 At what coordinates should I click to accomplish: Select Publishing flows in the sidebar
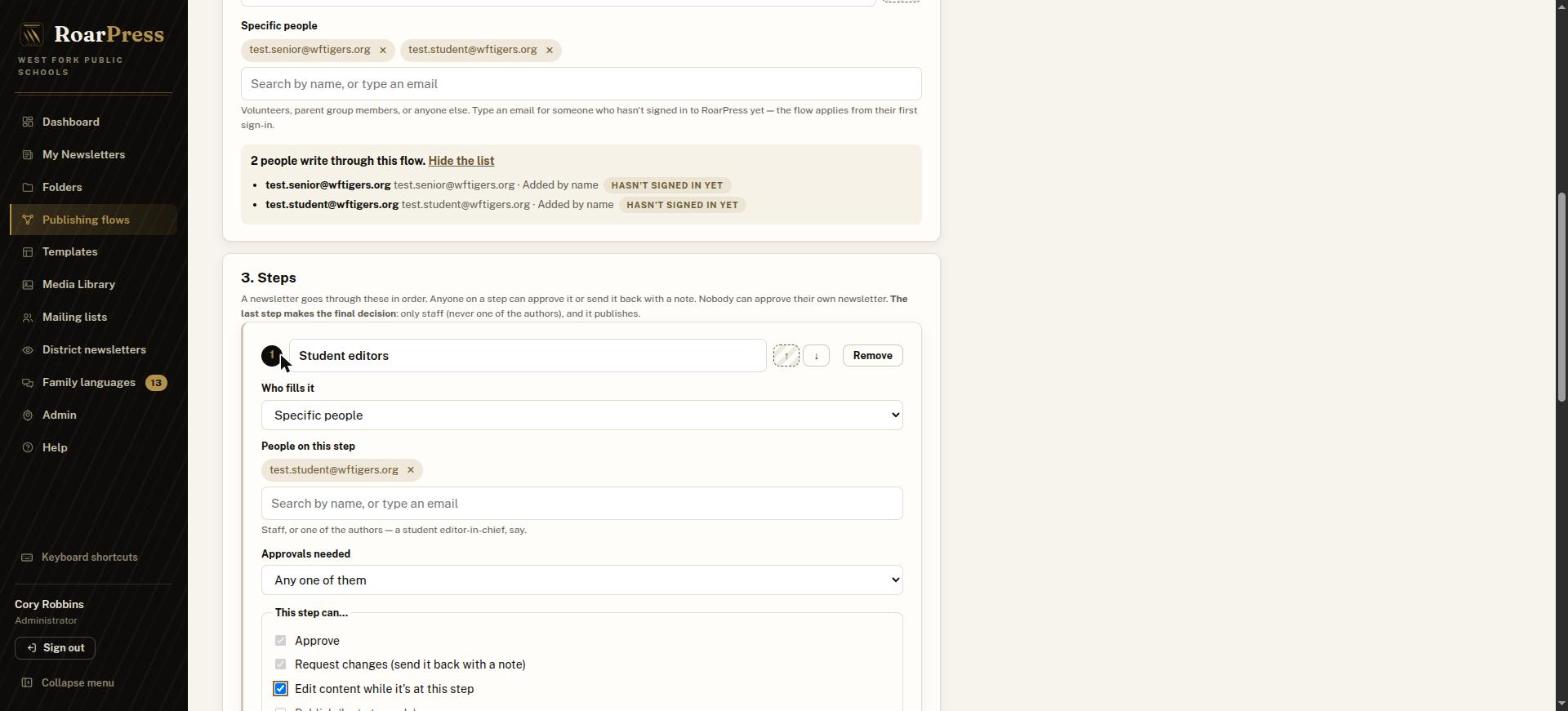[93, 220]
